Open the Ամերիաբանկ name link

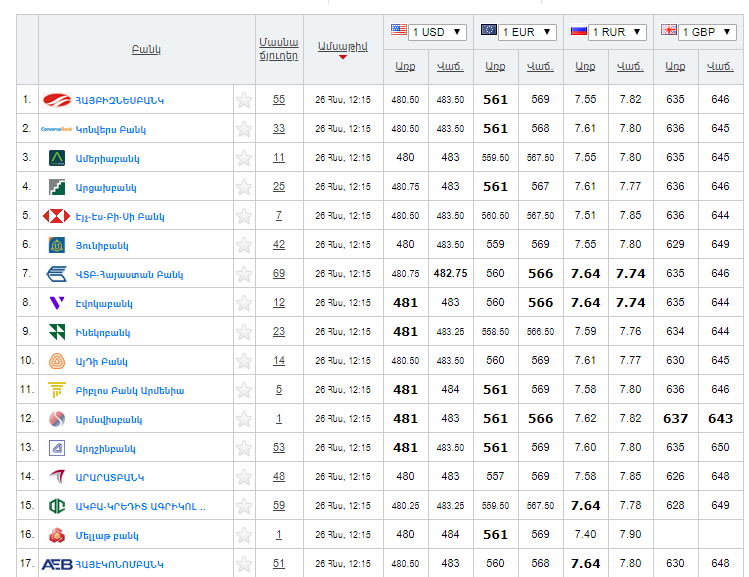[x=107, y=159]
